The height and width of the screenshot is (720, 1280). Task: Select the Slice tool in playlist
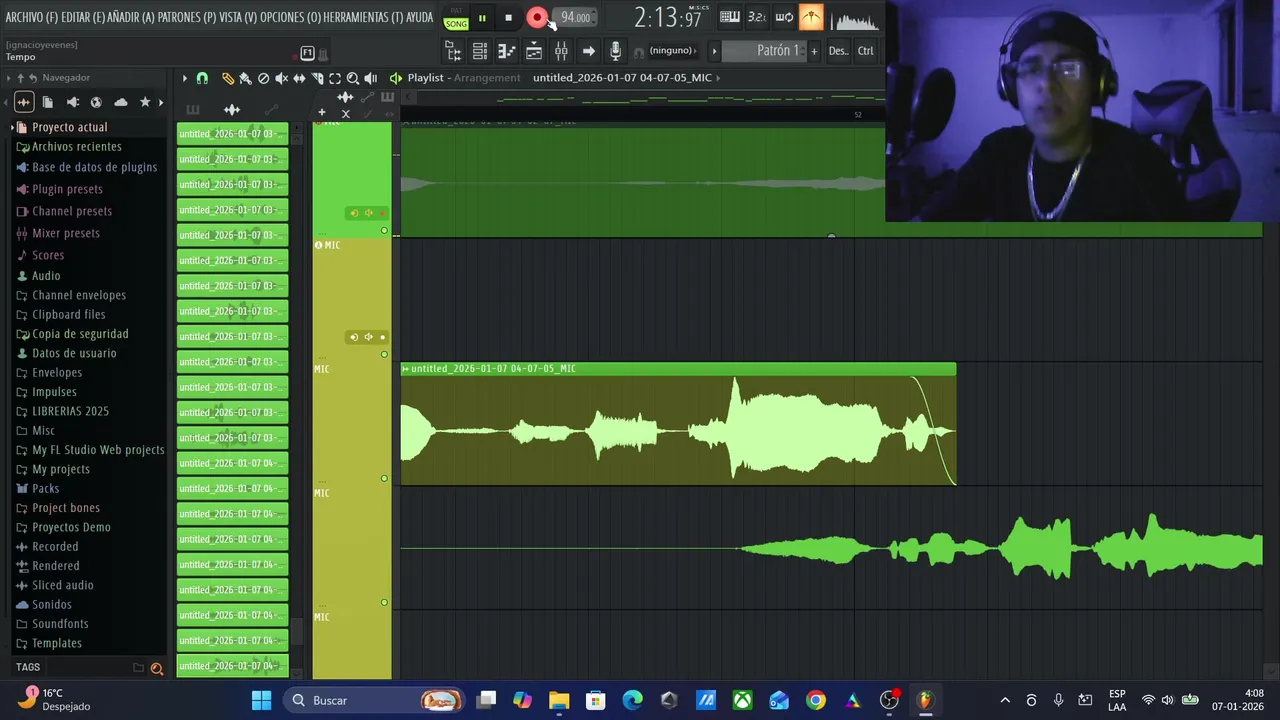pyautogui.click(x=317, y=78)
